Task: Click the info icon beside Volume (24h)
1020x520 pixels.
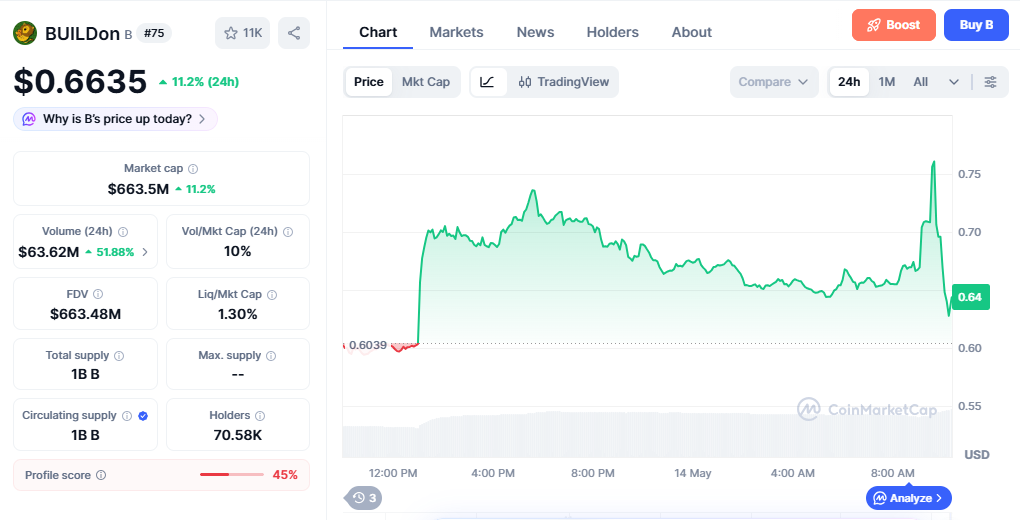Action: (x=123, y=232)
